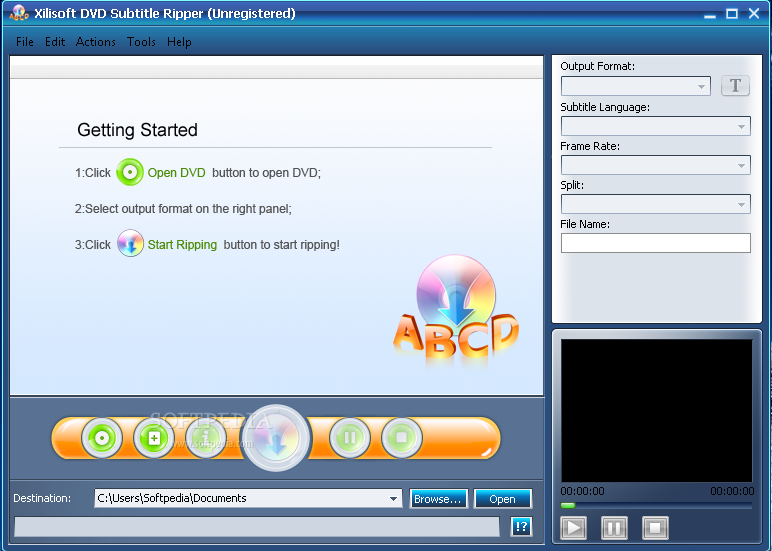Click the Open destination folder button

point(503,499)
